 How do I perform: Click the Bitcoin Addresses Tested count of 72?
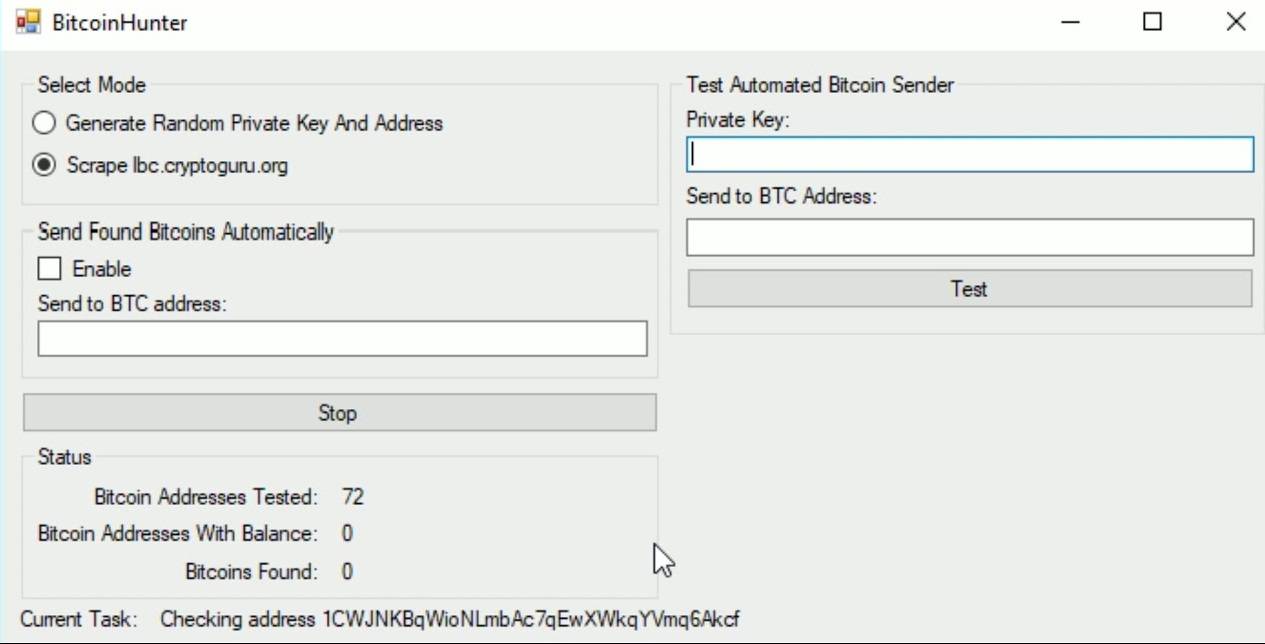pos(352,497)
